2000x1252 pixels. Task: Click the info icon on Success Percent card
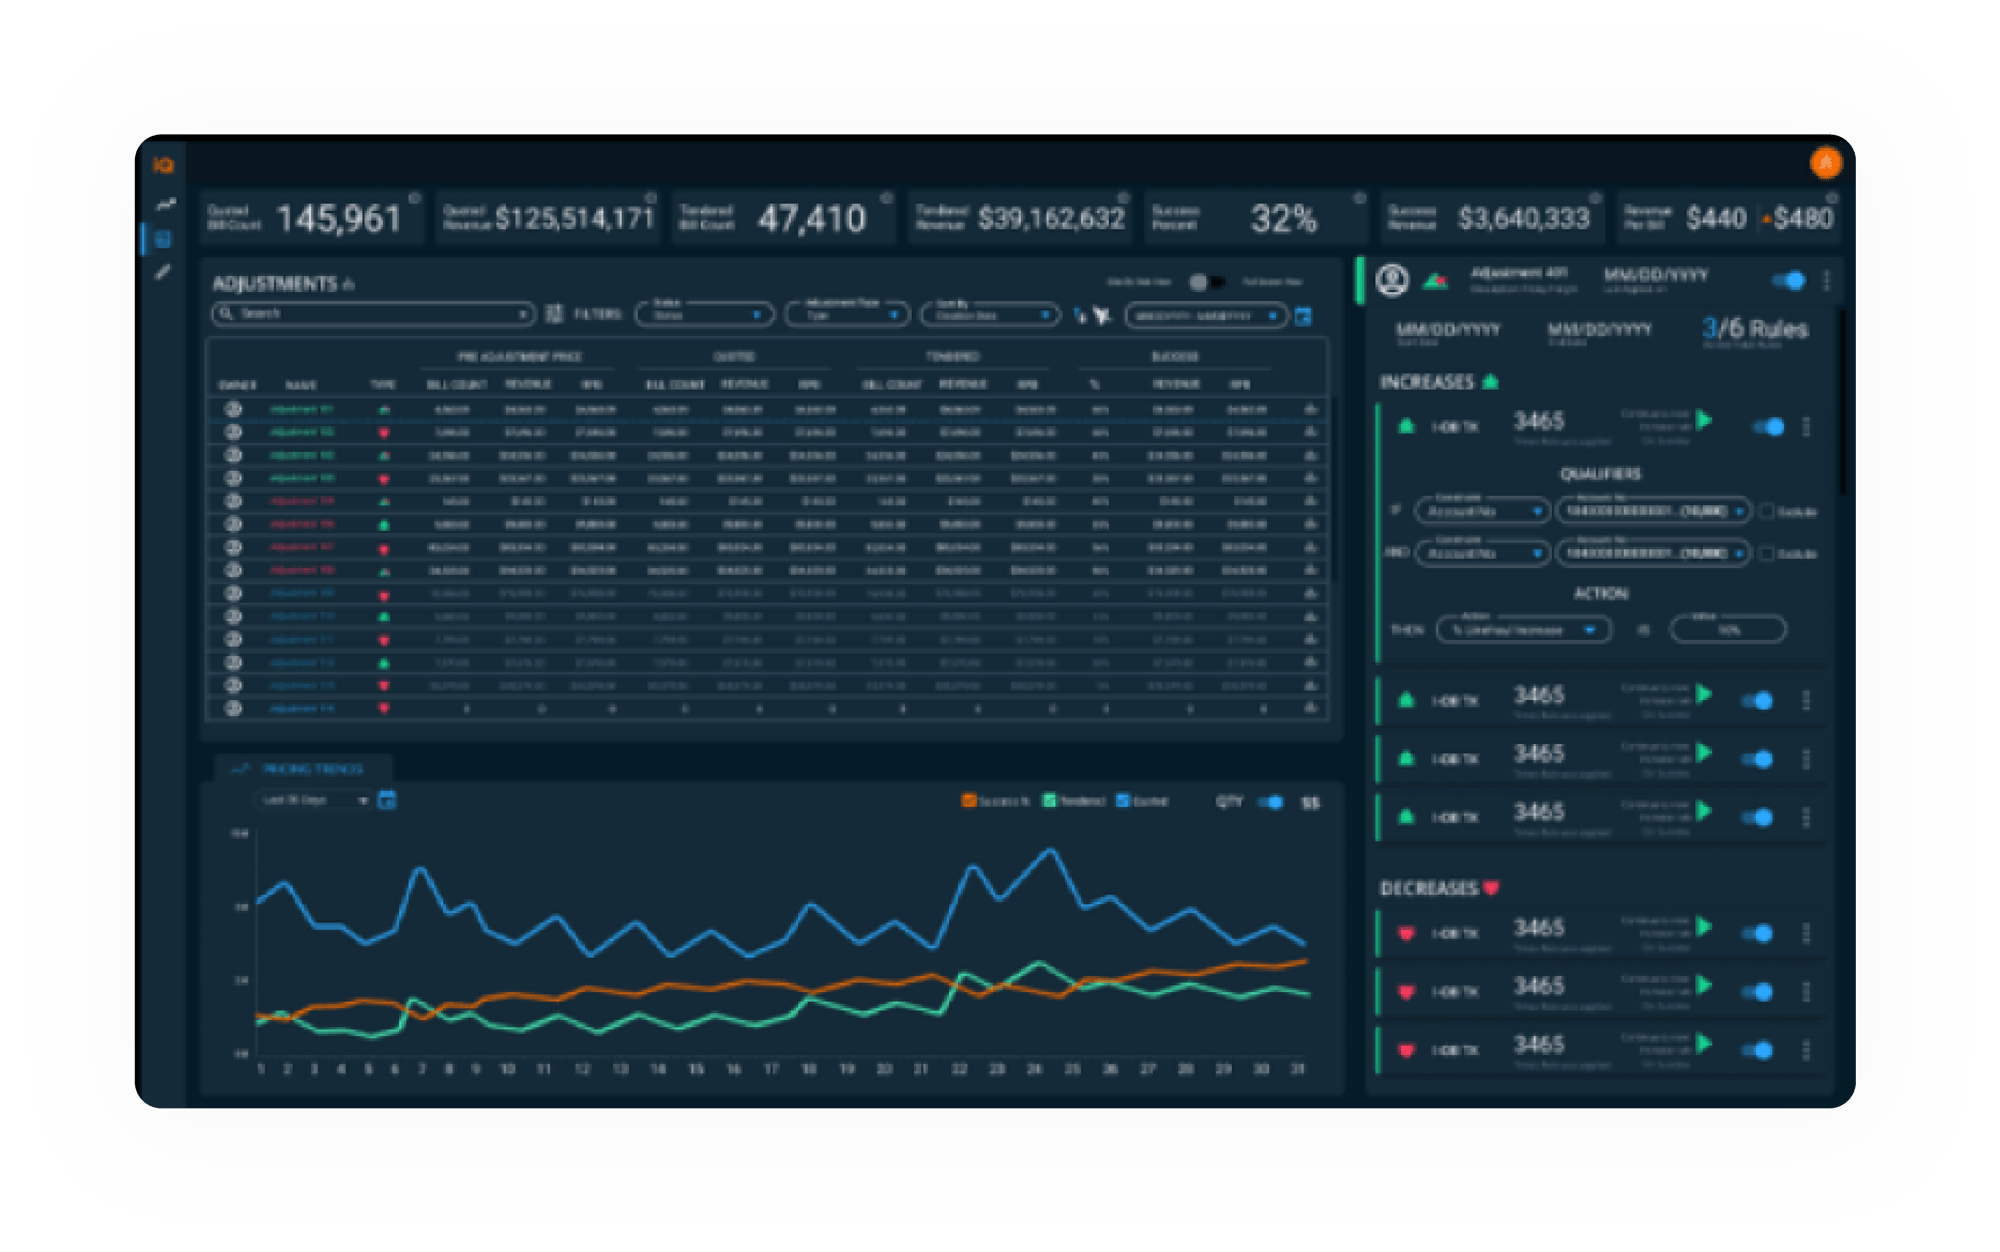[1359, 199]
